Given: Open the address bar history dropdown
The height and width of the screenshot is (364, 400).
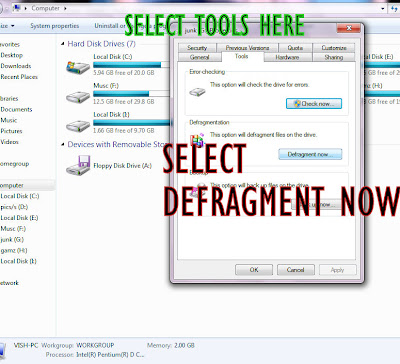Looking at the screenshot, I should click(383, 8).
